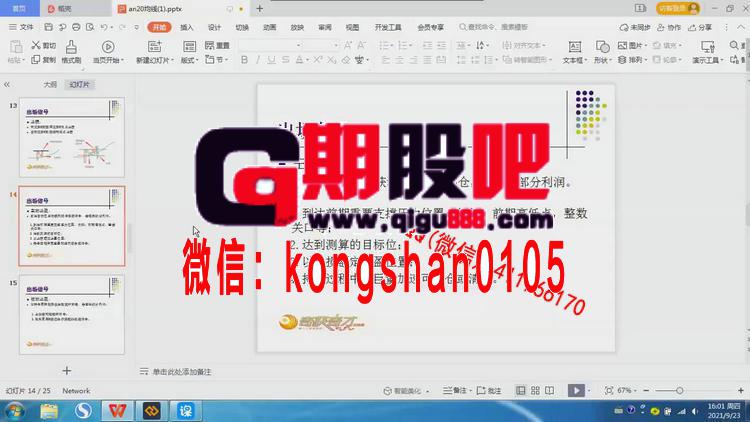Switch to the Design (设计) tab
750x422 pixels.
214,27
